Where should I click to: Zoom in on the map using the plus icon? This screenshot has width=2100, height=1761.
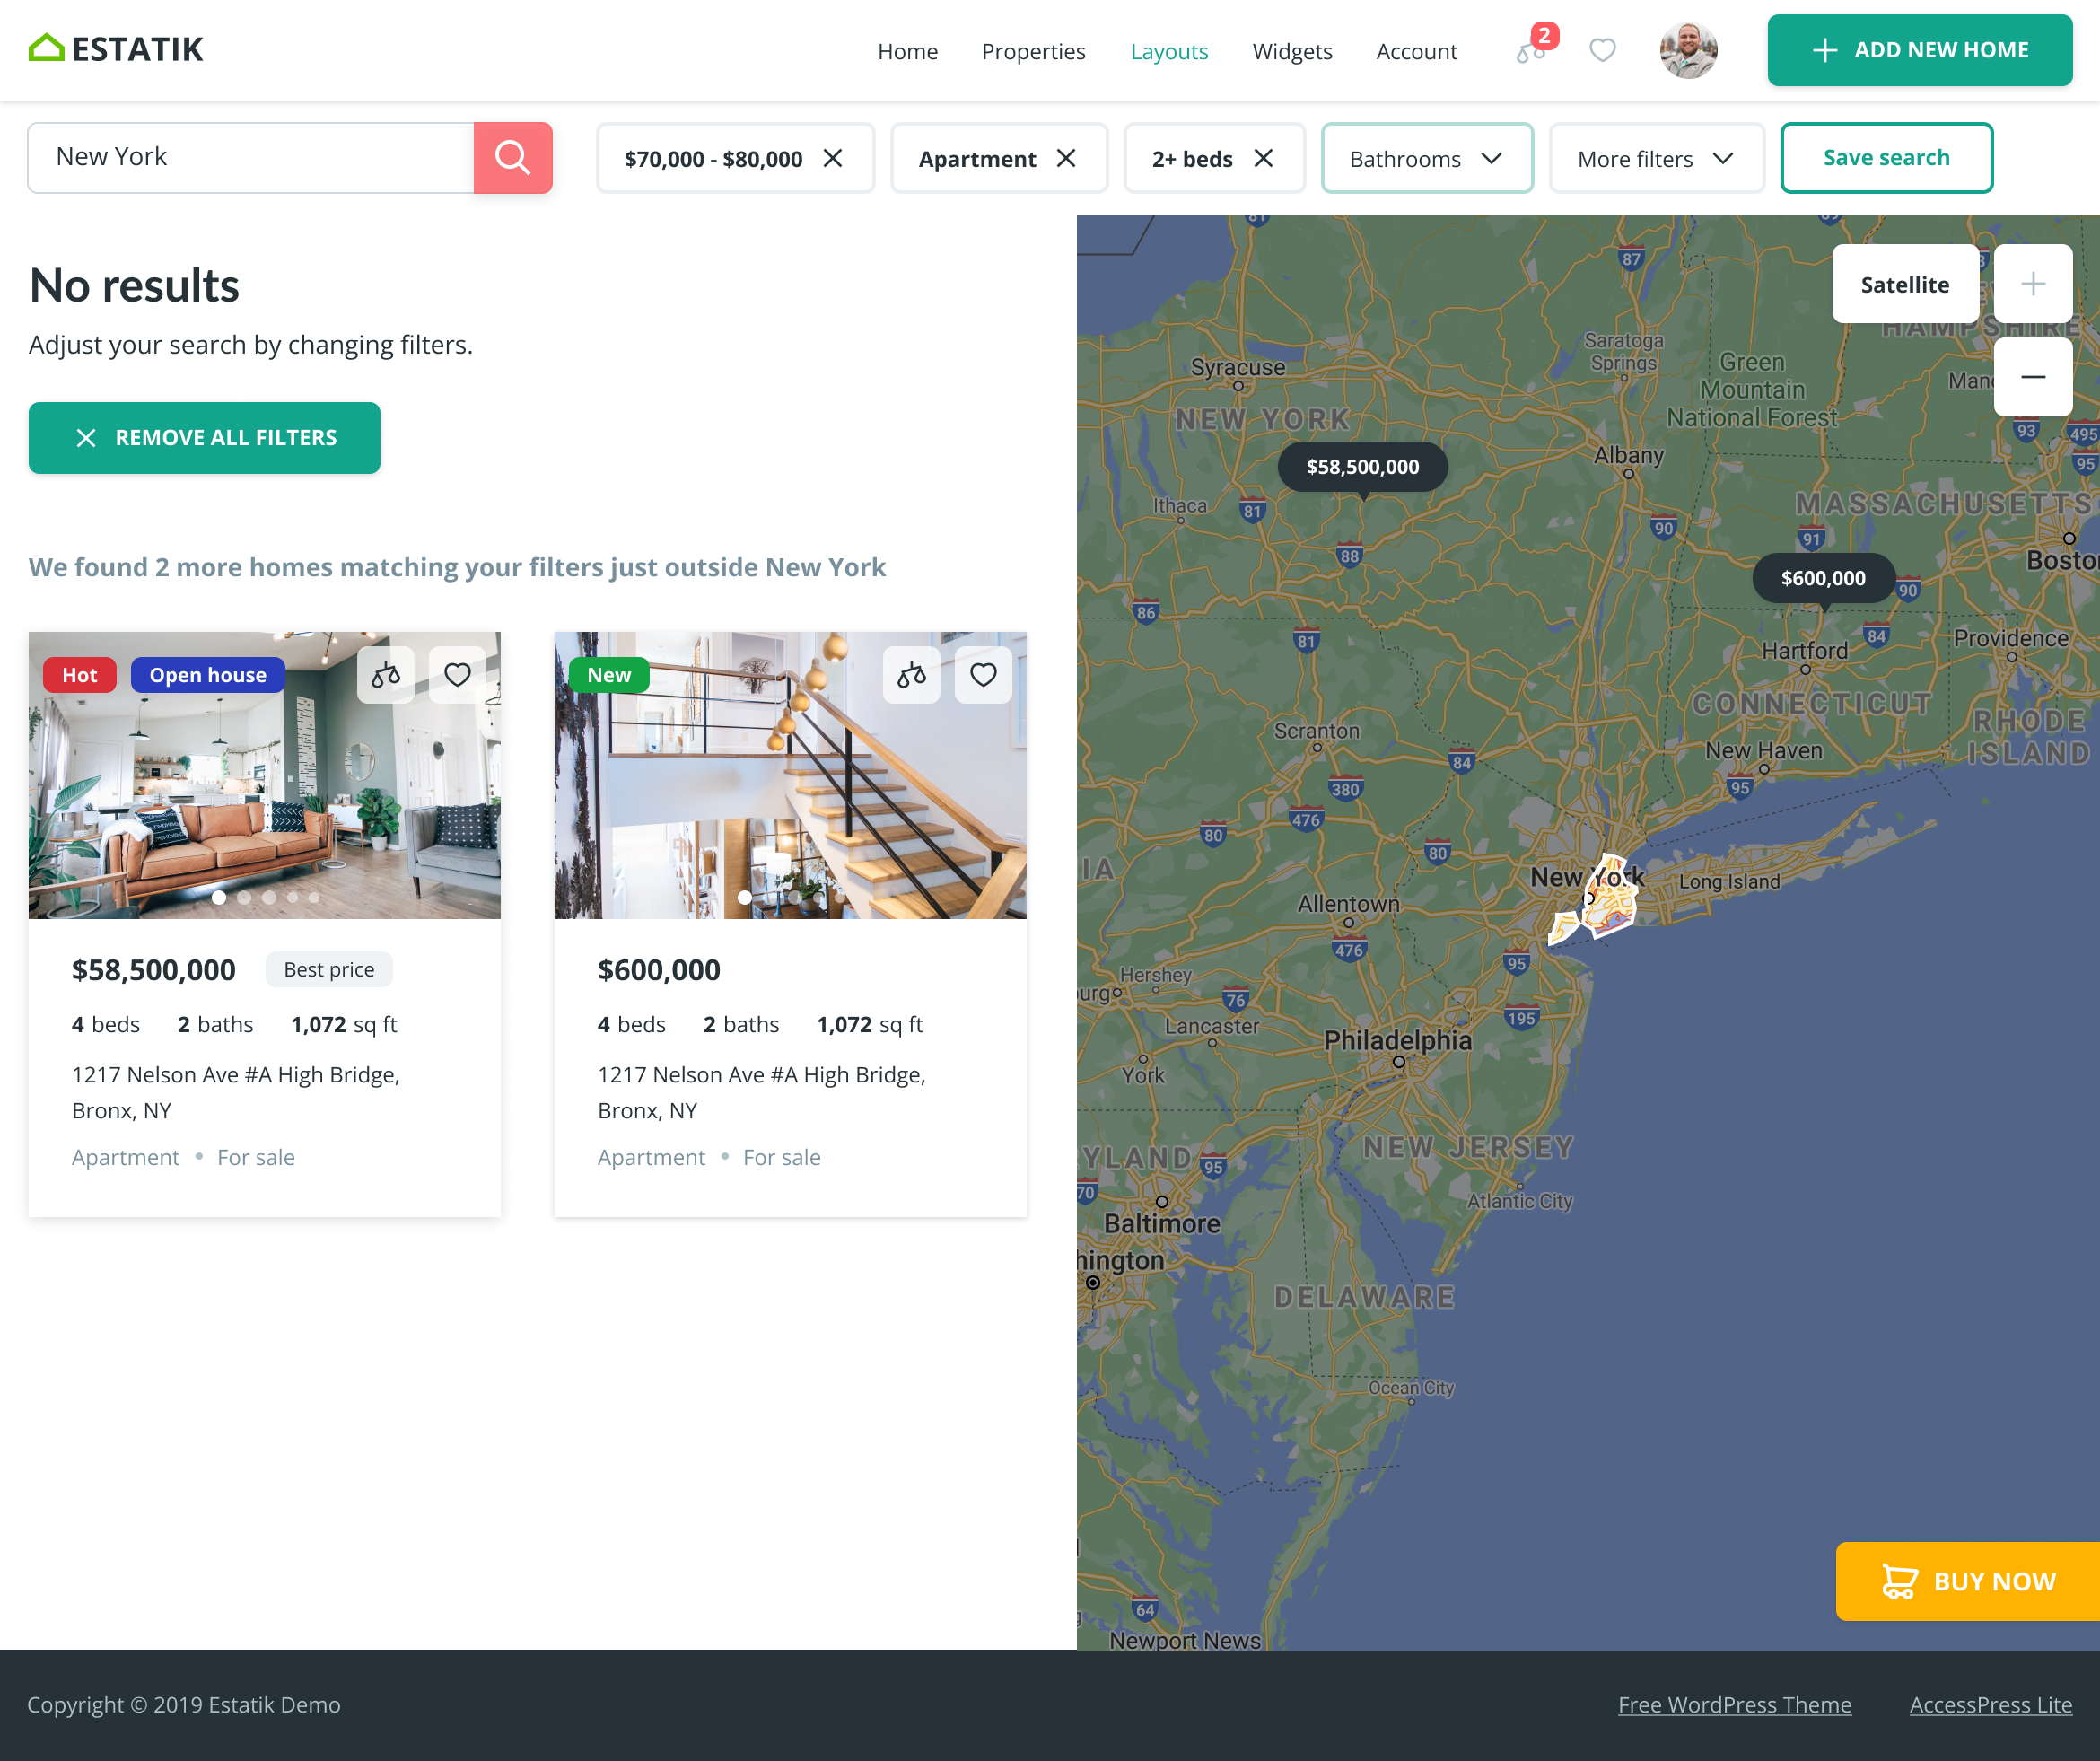2033,283
